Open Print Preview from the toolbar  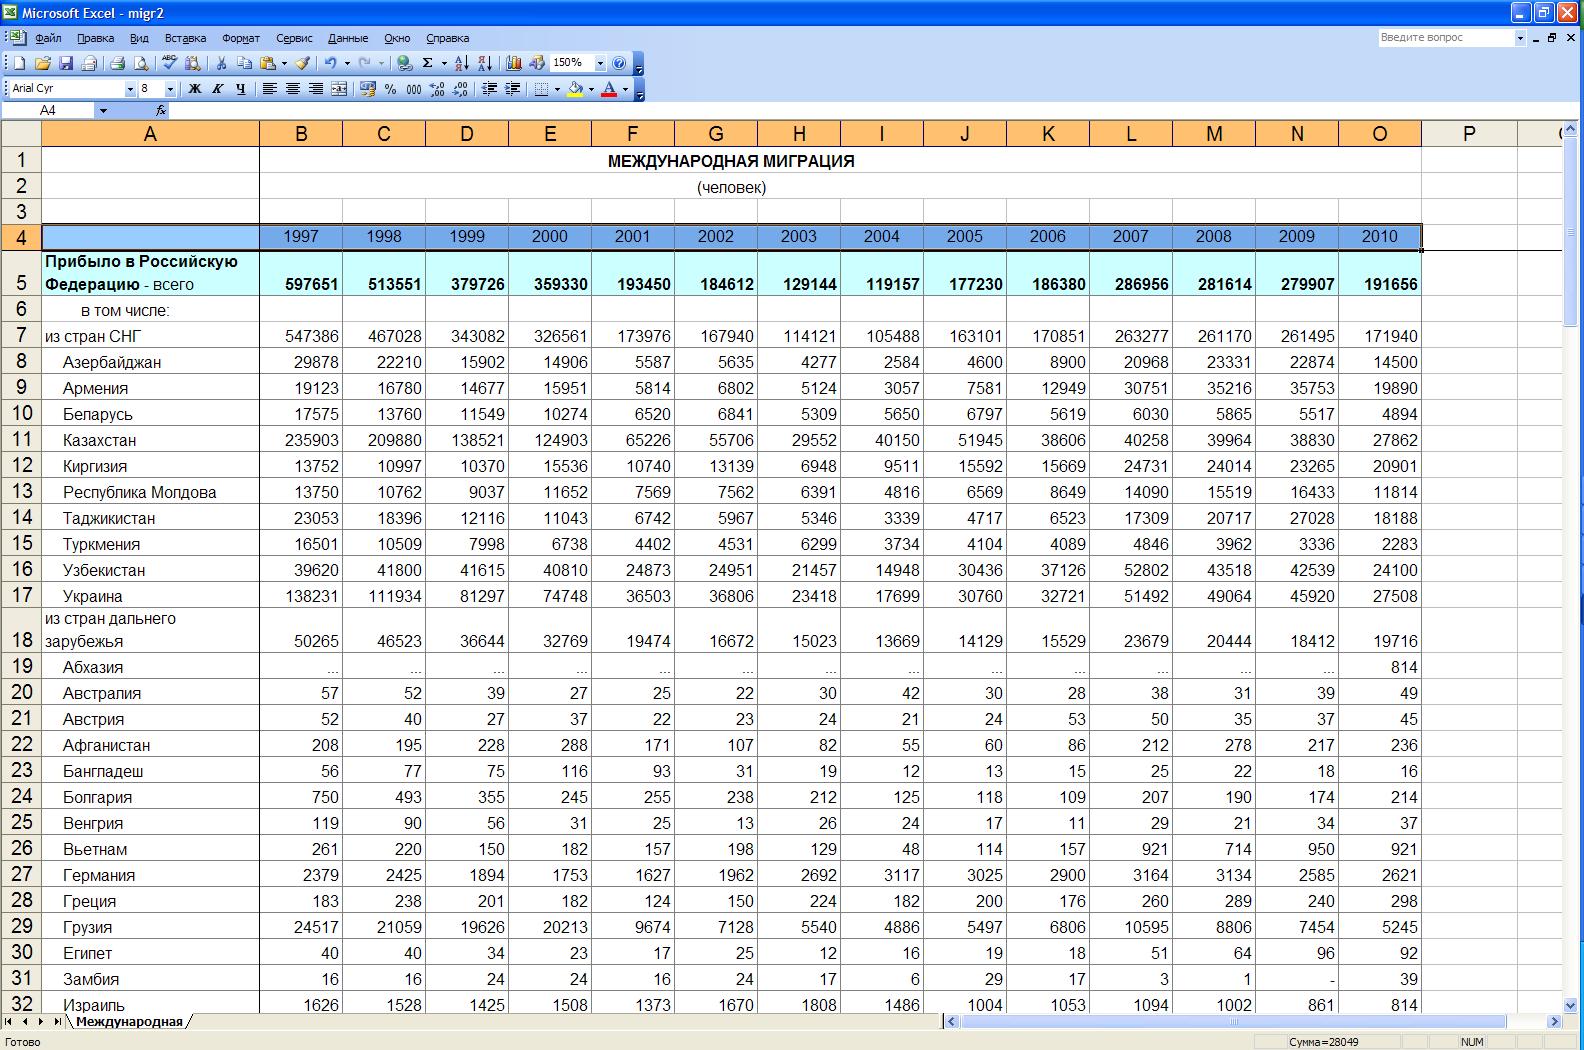tap(141, 63)
